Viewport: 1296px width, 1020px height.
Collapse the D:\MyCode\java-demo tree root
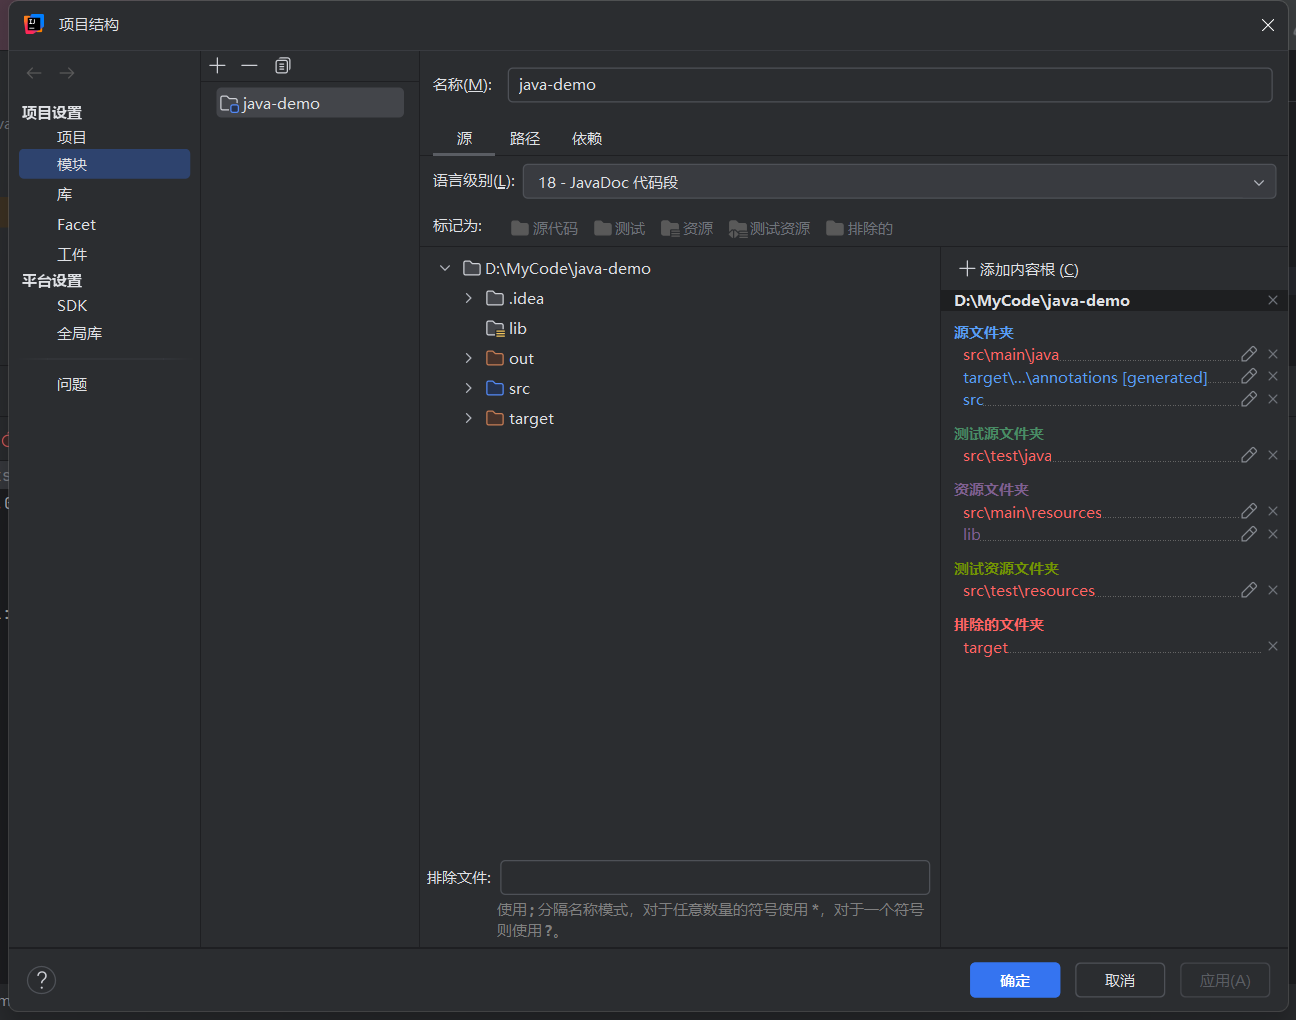(445, 268)
